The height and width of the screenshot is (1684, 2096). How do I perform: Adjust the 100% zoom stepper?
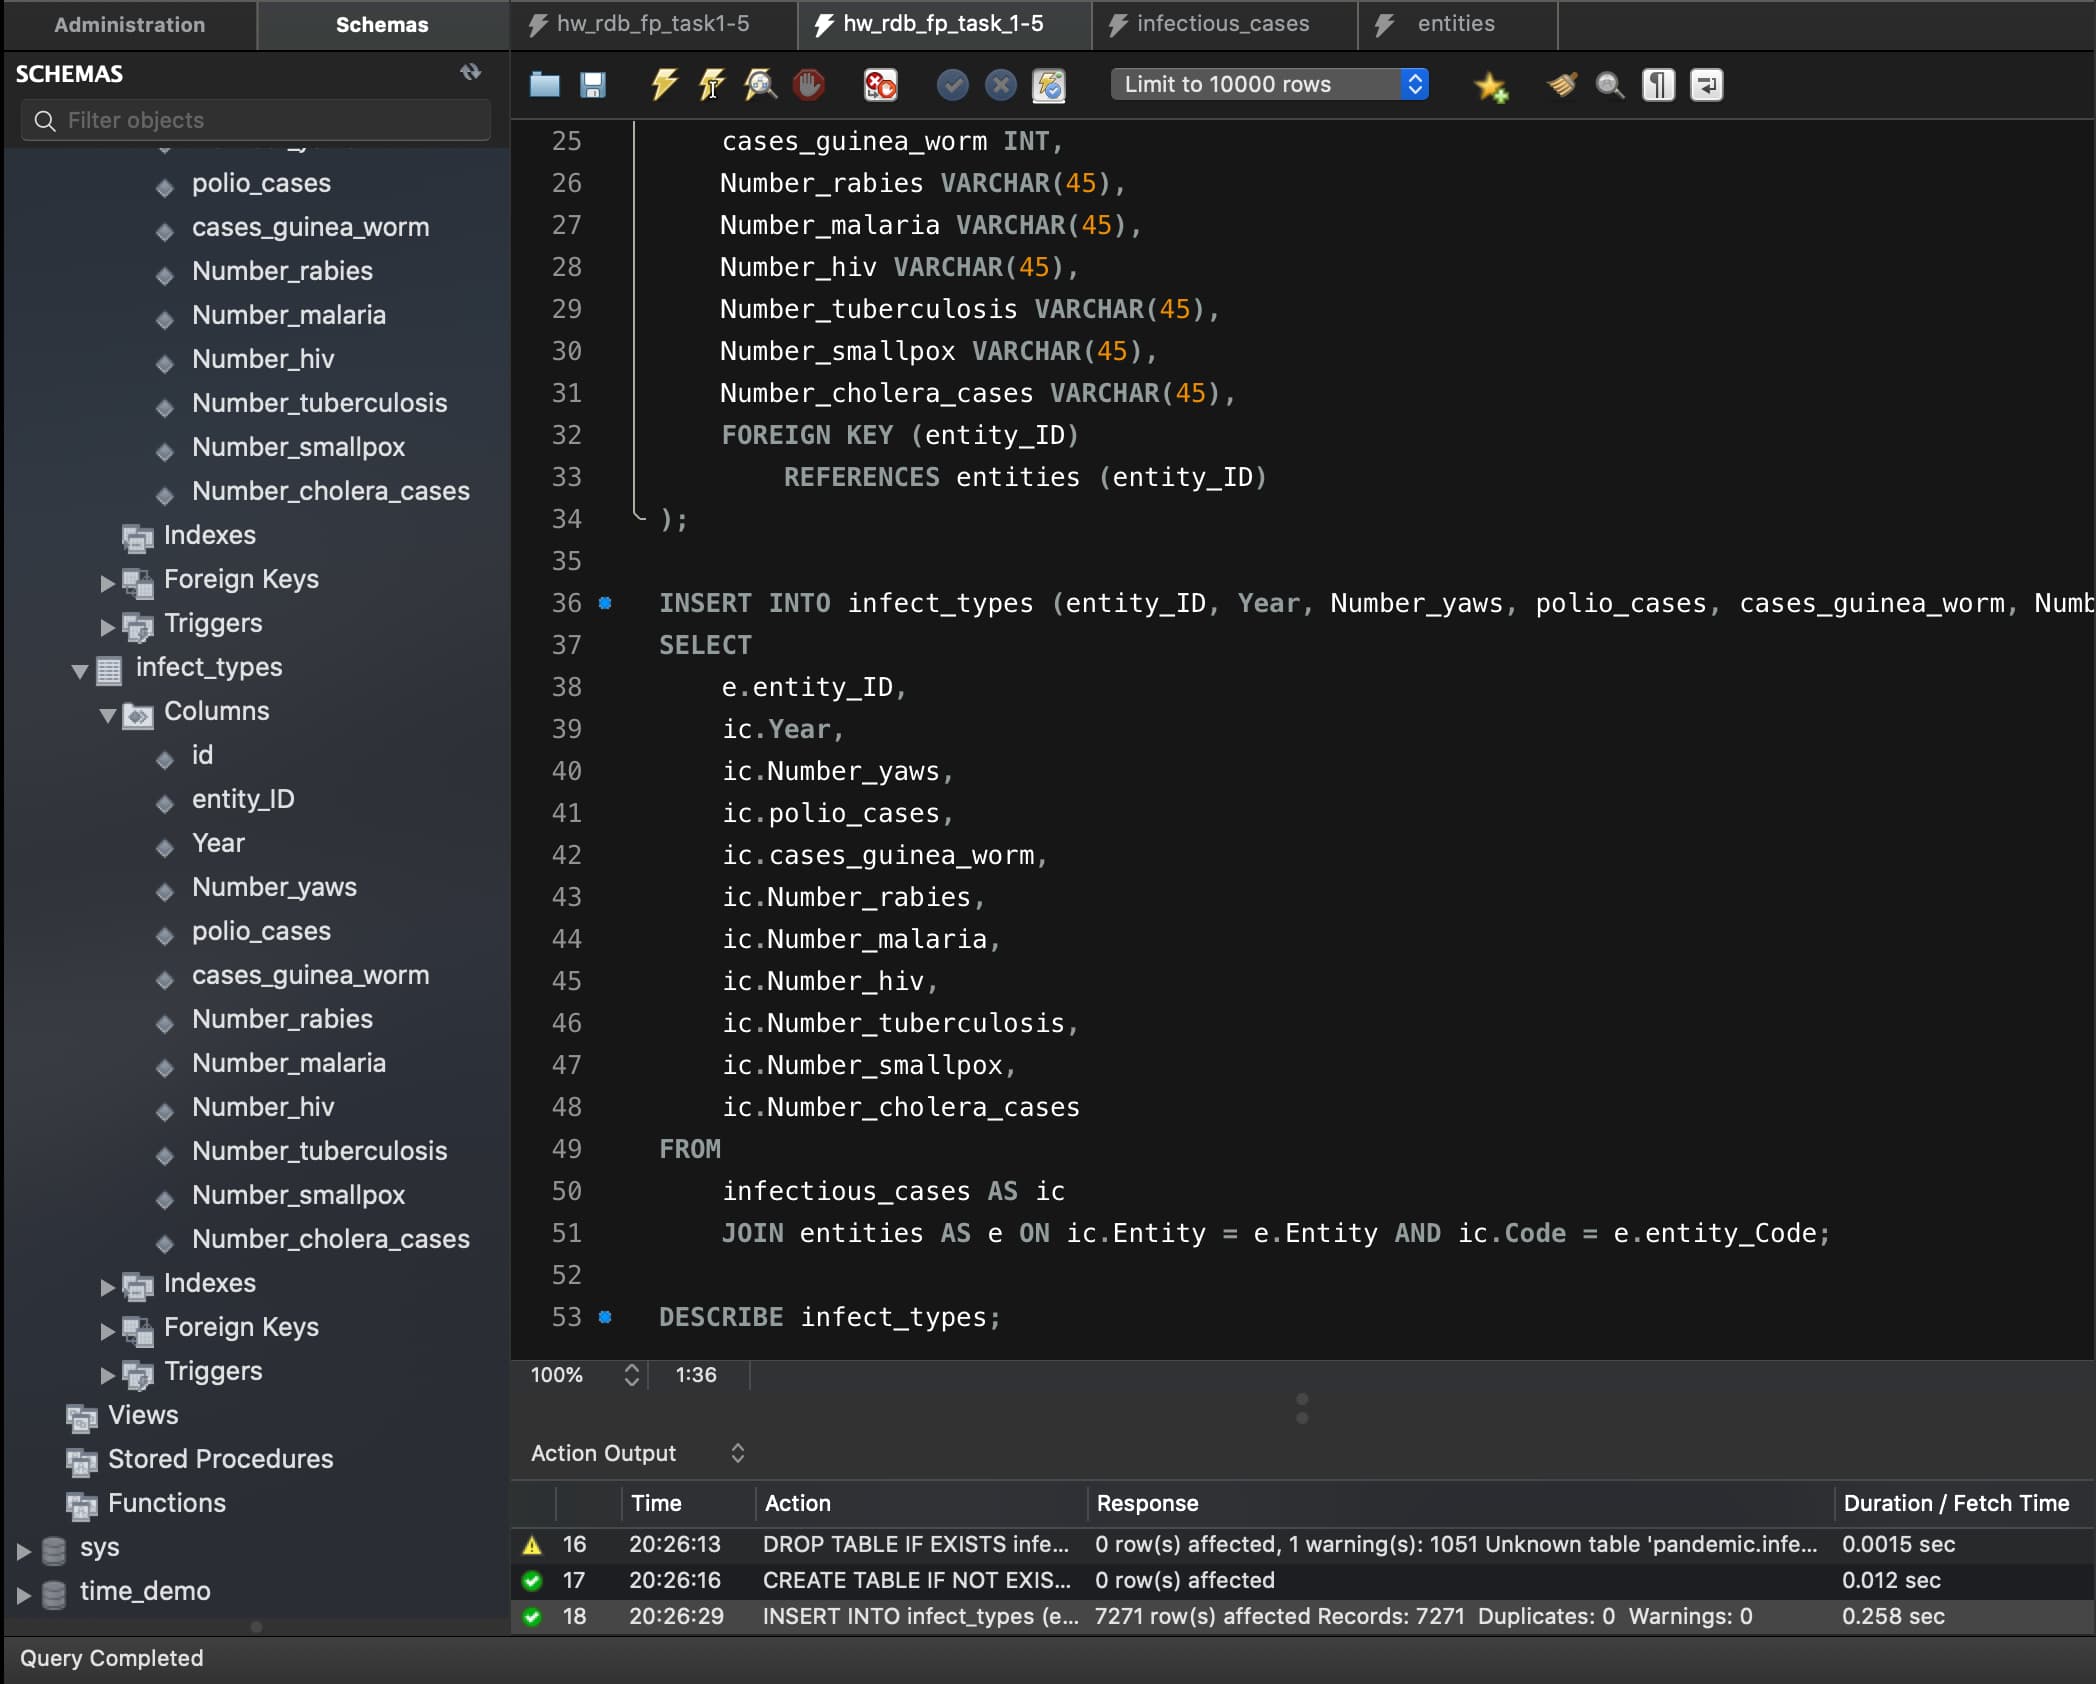pos(631,1375)
